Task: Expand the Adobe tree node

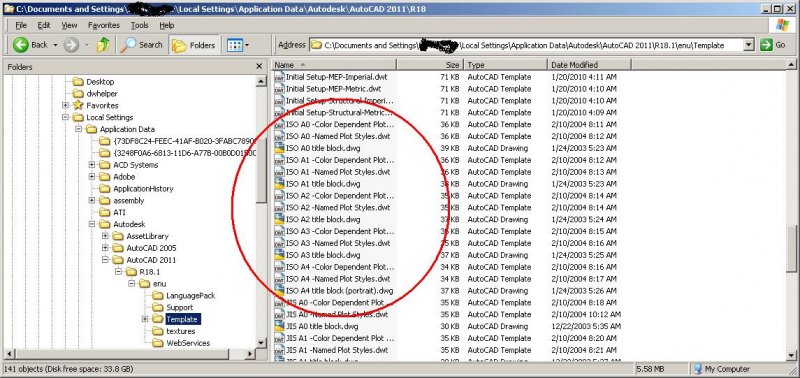Action: click(92, 177)
